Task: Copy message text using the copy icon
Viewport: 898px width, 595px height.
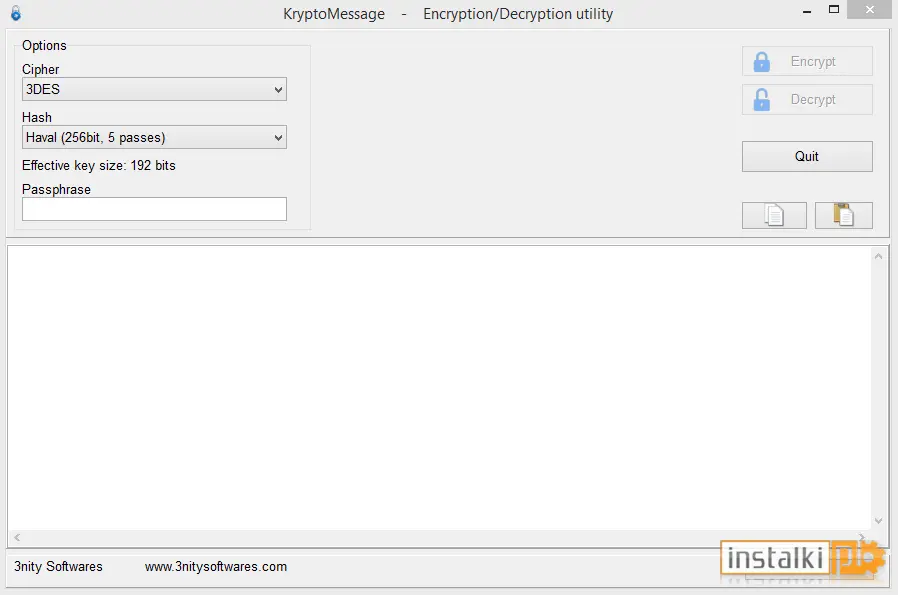Action: pos(774,215)
